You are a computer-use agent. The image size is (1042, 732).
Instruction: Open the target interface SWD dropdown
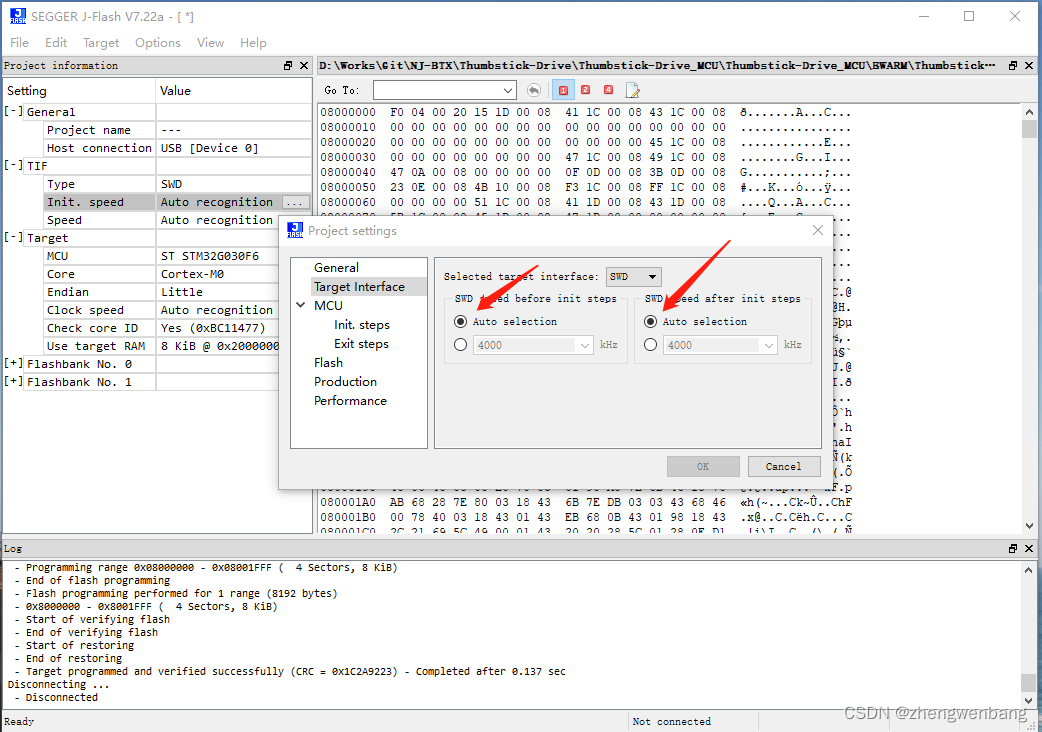633,276
